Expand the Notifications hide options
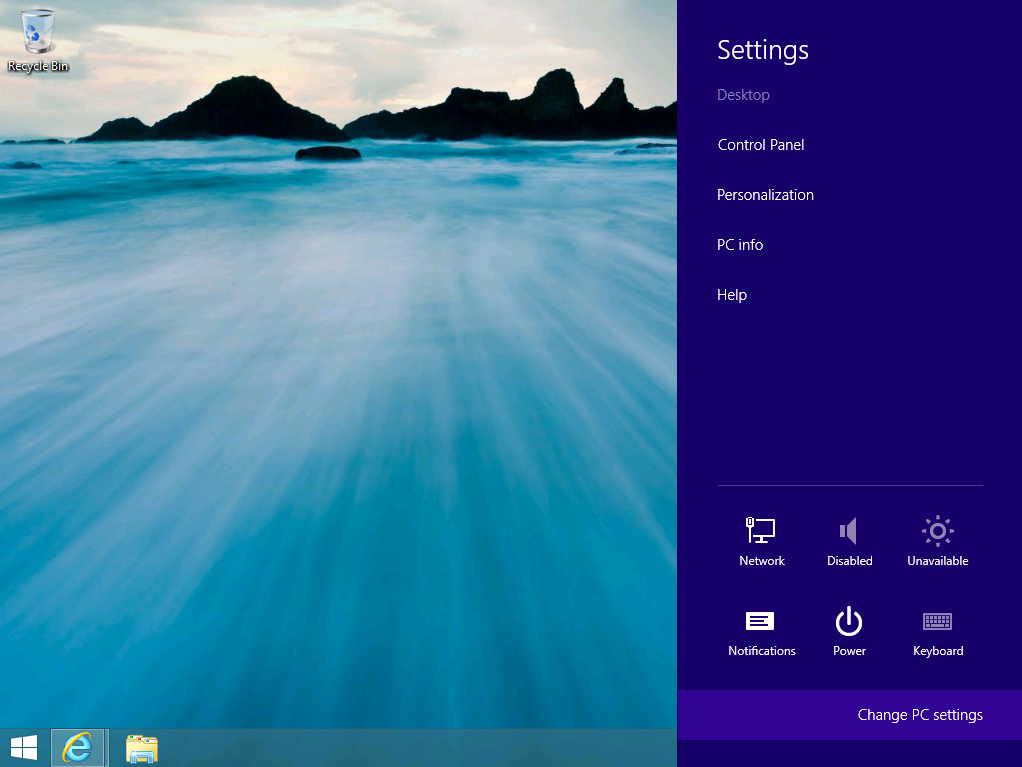 (x=761, y=632)
